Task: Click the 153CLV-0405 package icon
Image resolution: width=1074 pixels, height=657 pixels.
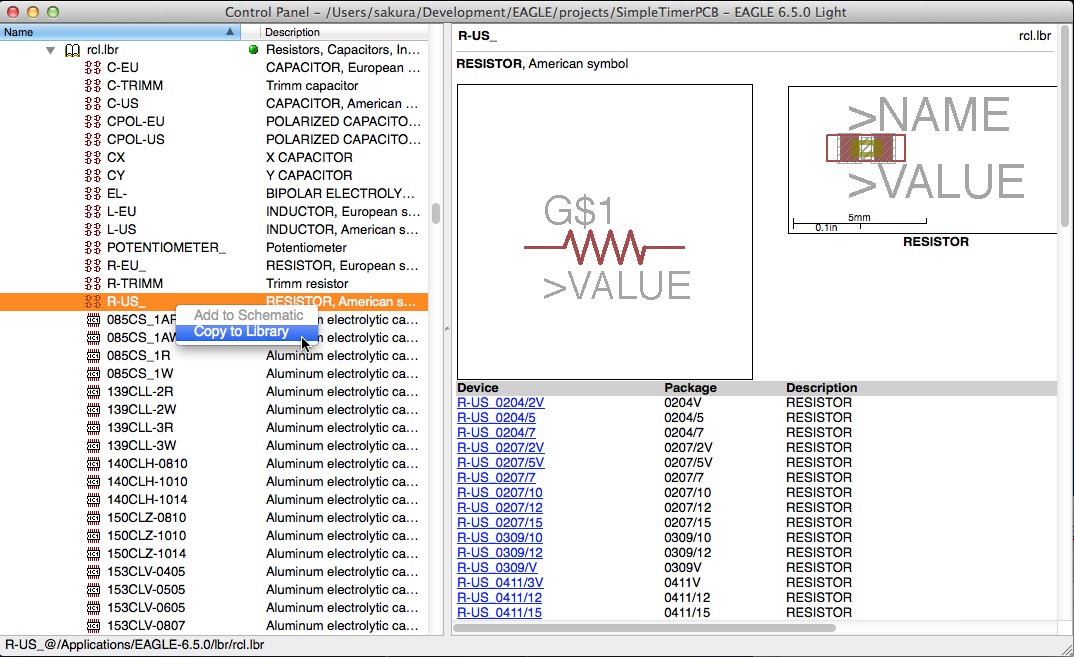Action: click(x=93, y=571)
